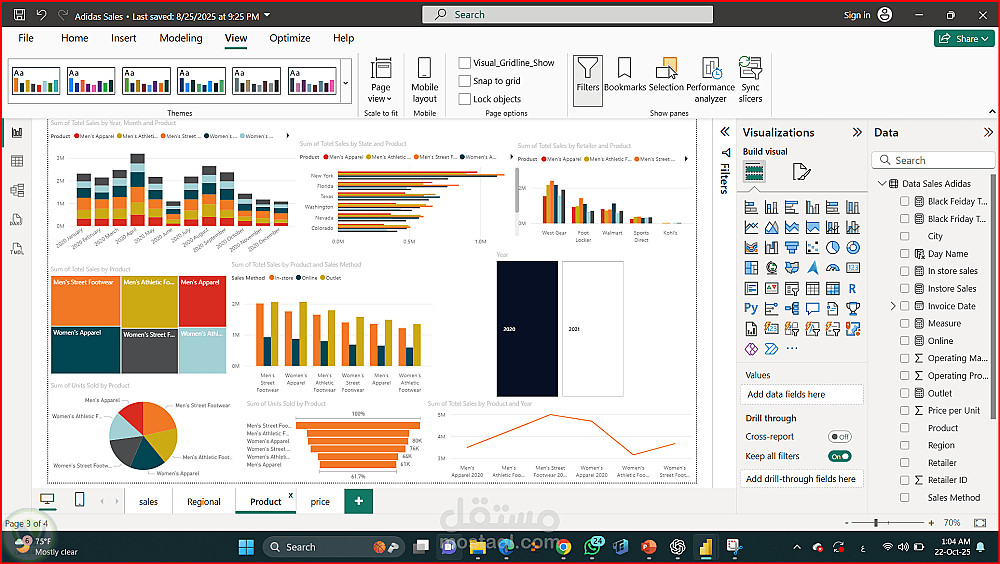Click the Save icon in title bar
Screen dimensions: 1000x564
click(20, 15)
